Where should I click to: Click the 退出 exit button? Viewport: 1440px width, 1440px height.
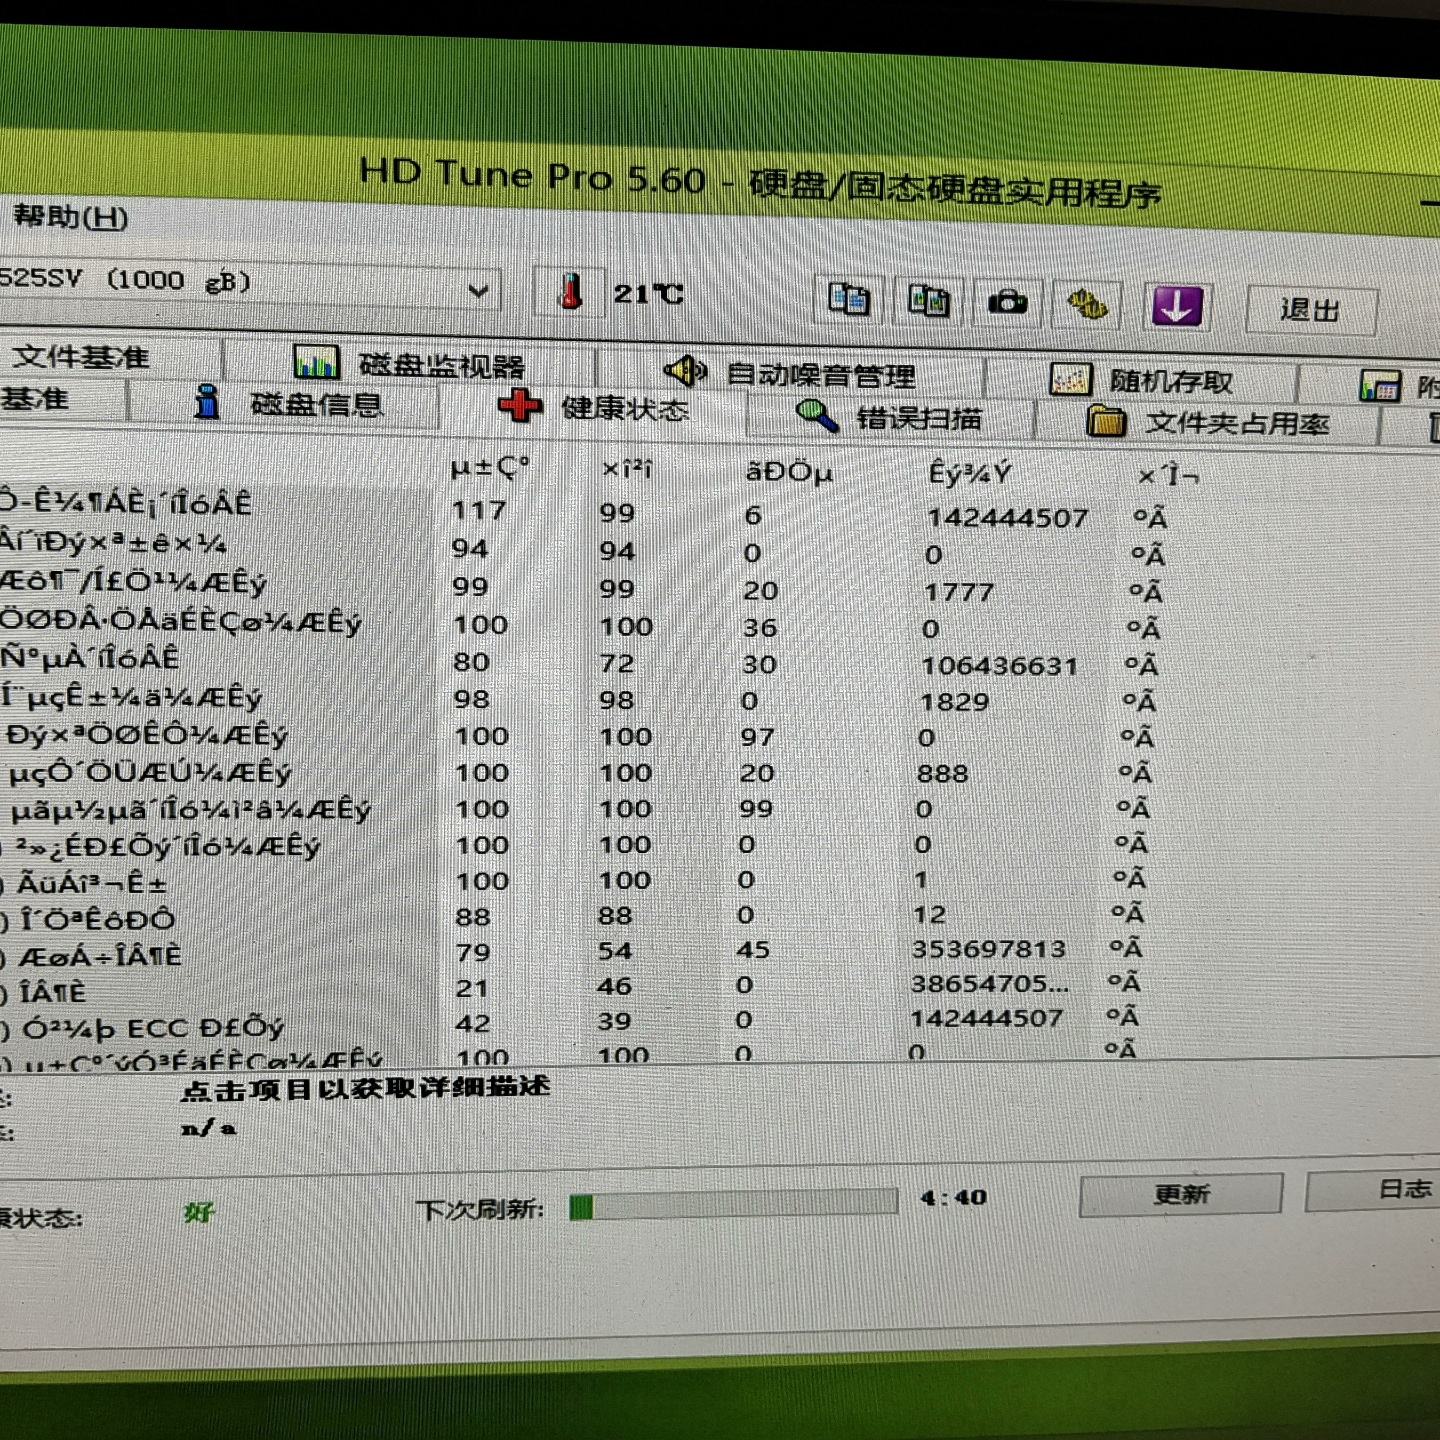(1310, 310)
